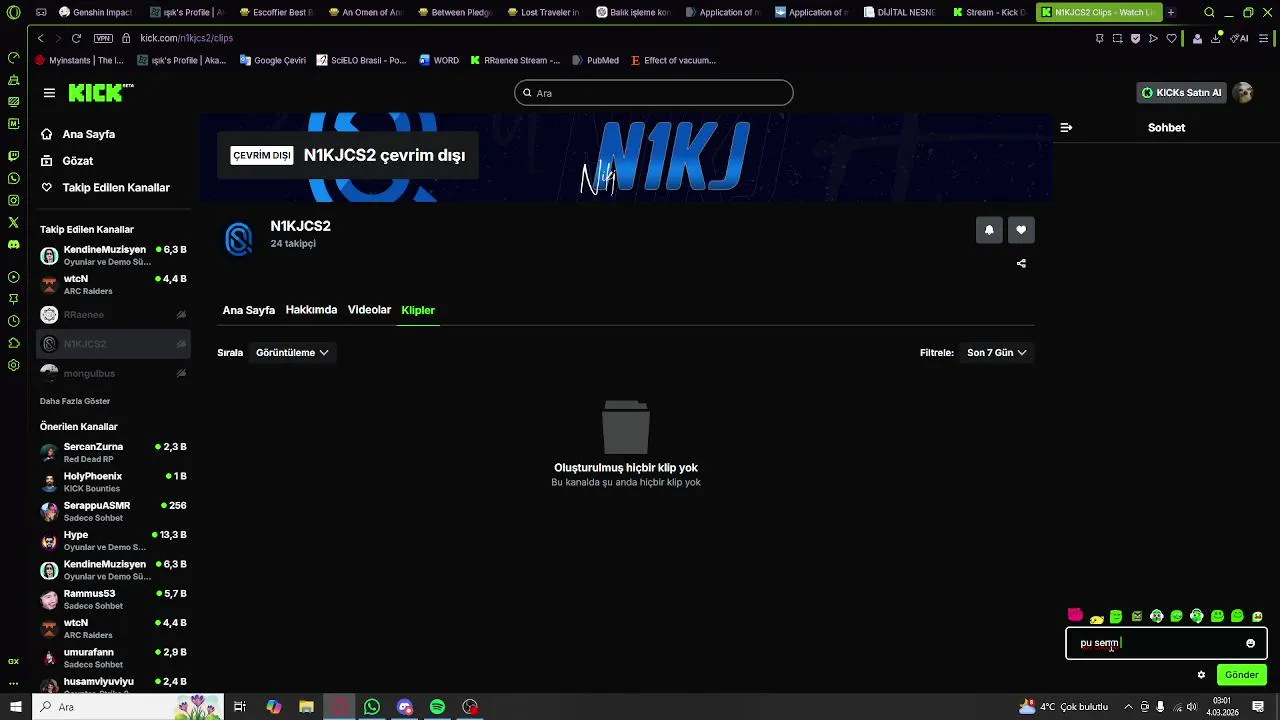Open a new browser tab with plus
Viewport: 1280px width, 720px height.
[1171, 12]
